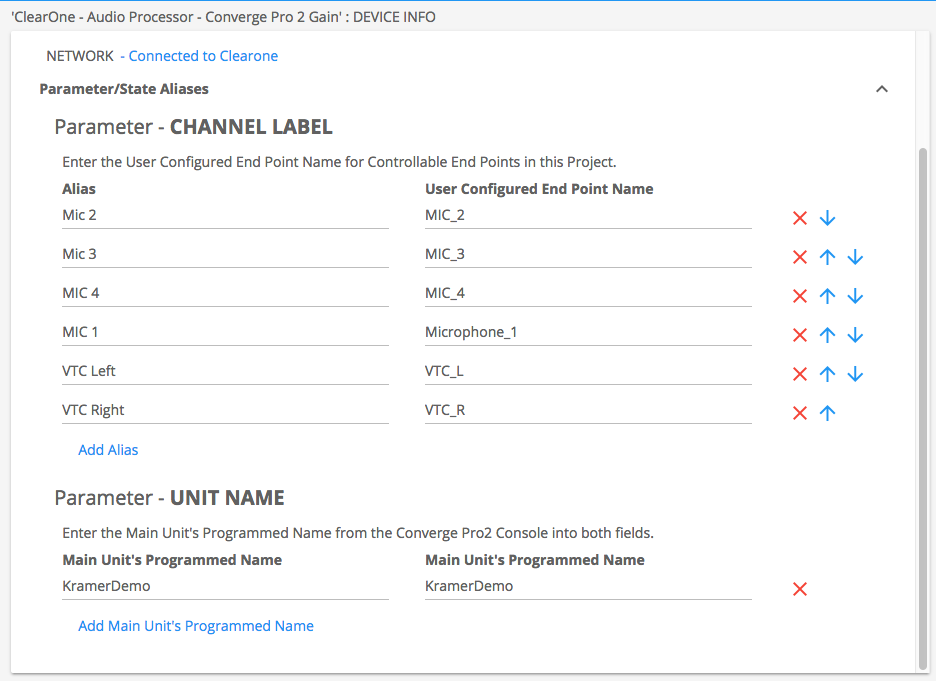
Task: Delete the Mic 2 alias row
Action: [799, 218]
